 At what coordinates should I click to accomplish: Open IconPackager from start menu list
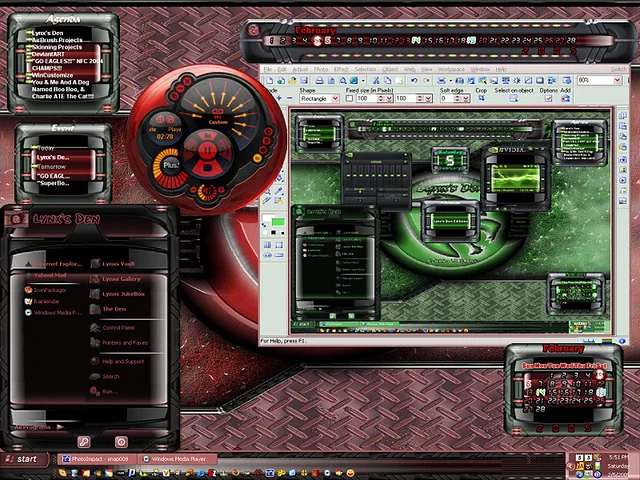pyautogui.click(x=45, y=290)
